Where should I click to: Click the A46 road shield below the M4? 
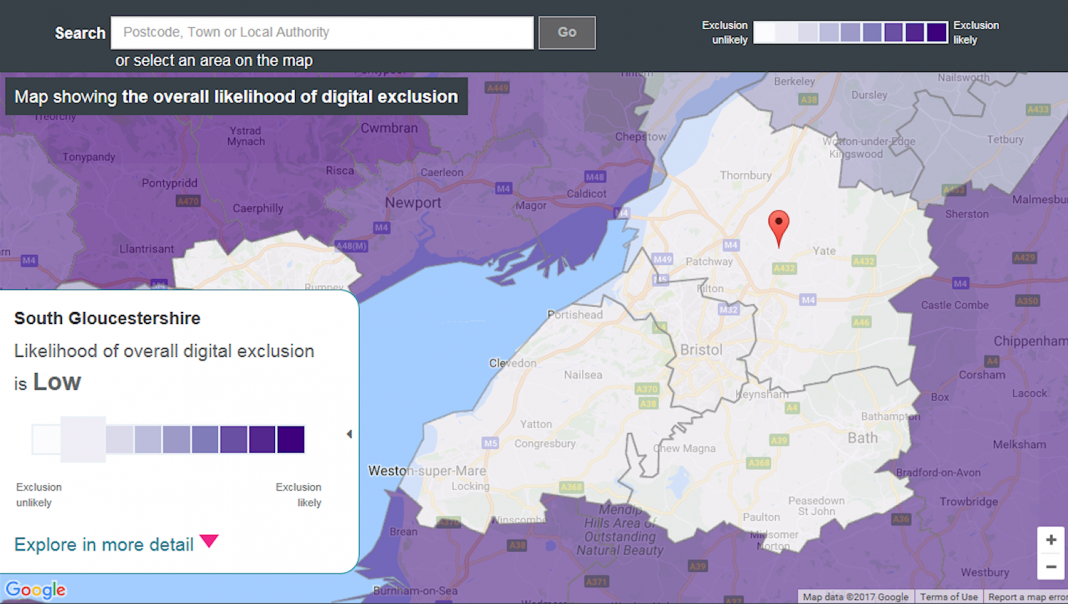pos(861,322)
